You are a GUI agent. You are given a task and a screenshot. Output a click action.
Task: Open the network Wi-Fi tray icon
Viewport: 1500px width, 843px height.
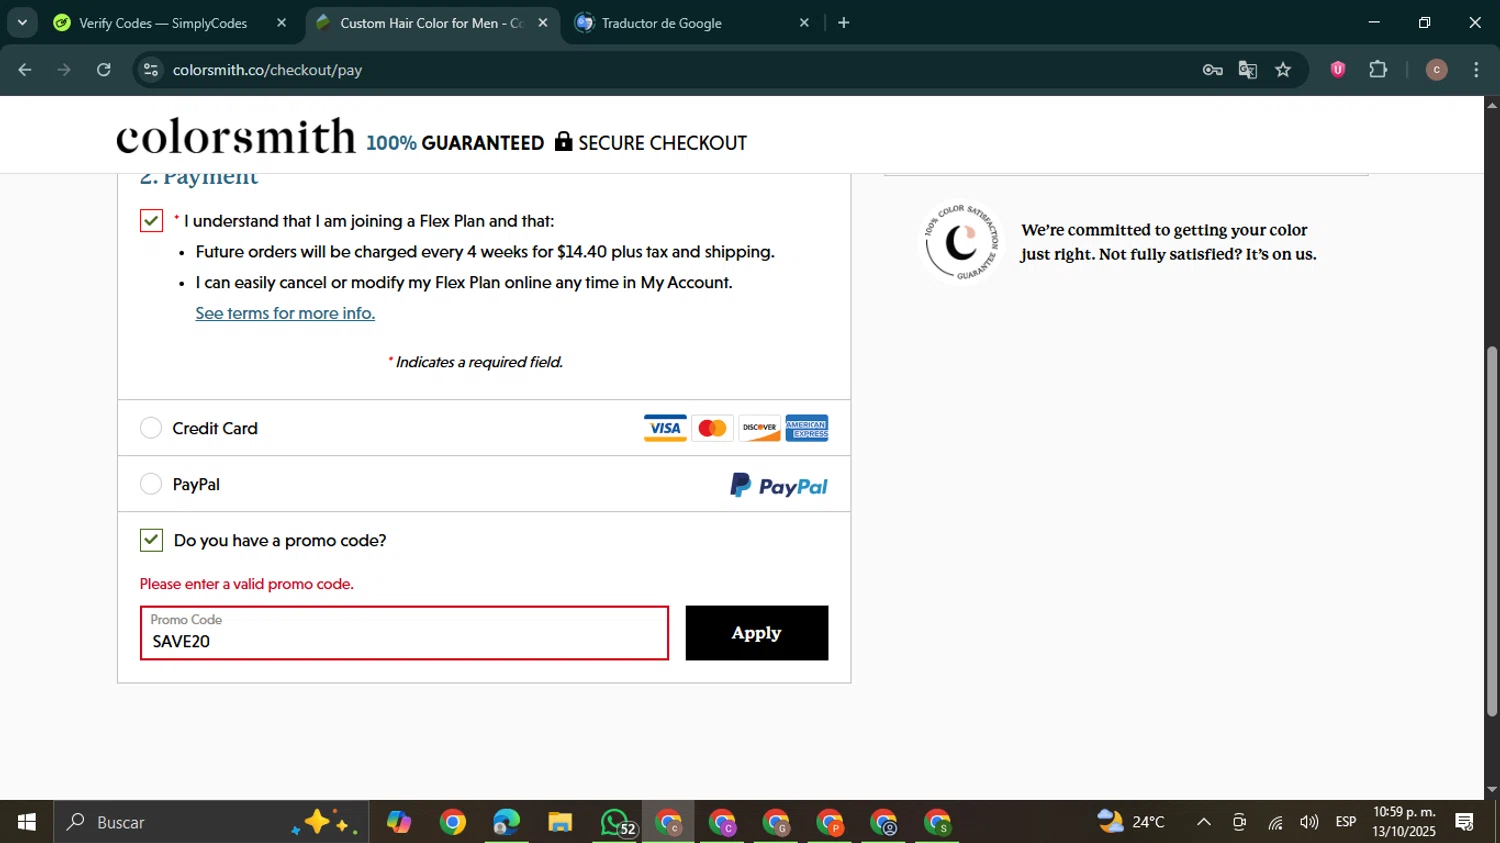[1276, 823]
